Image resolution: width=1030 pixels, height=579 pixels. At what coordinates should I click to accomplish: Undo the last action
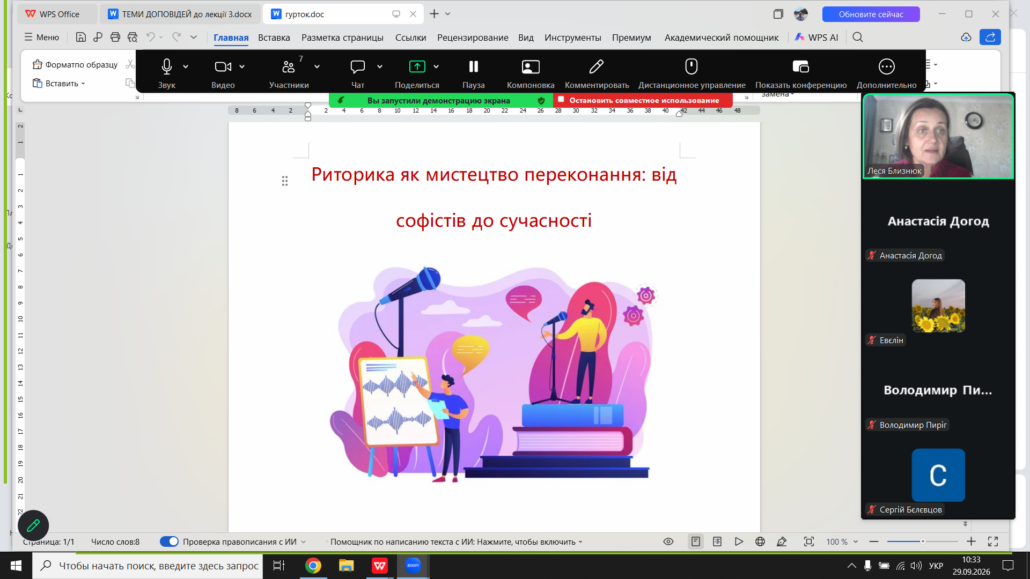pyautogui.click(x=150, y=37)
